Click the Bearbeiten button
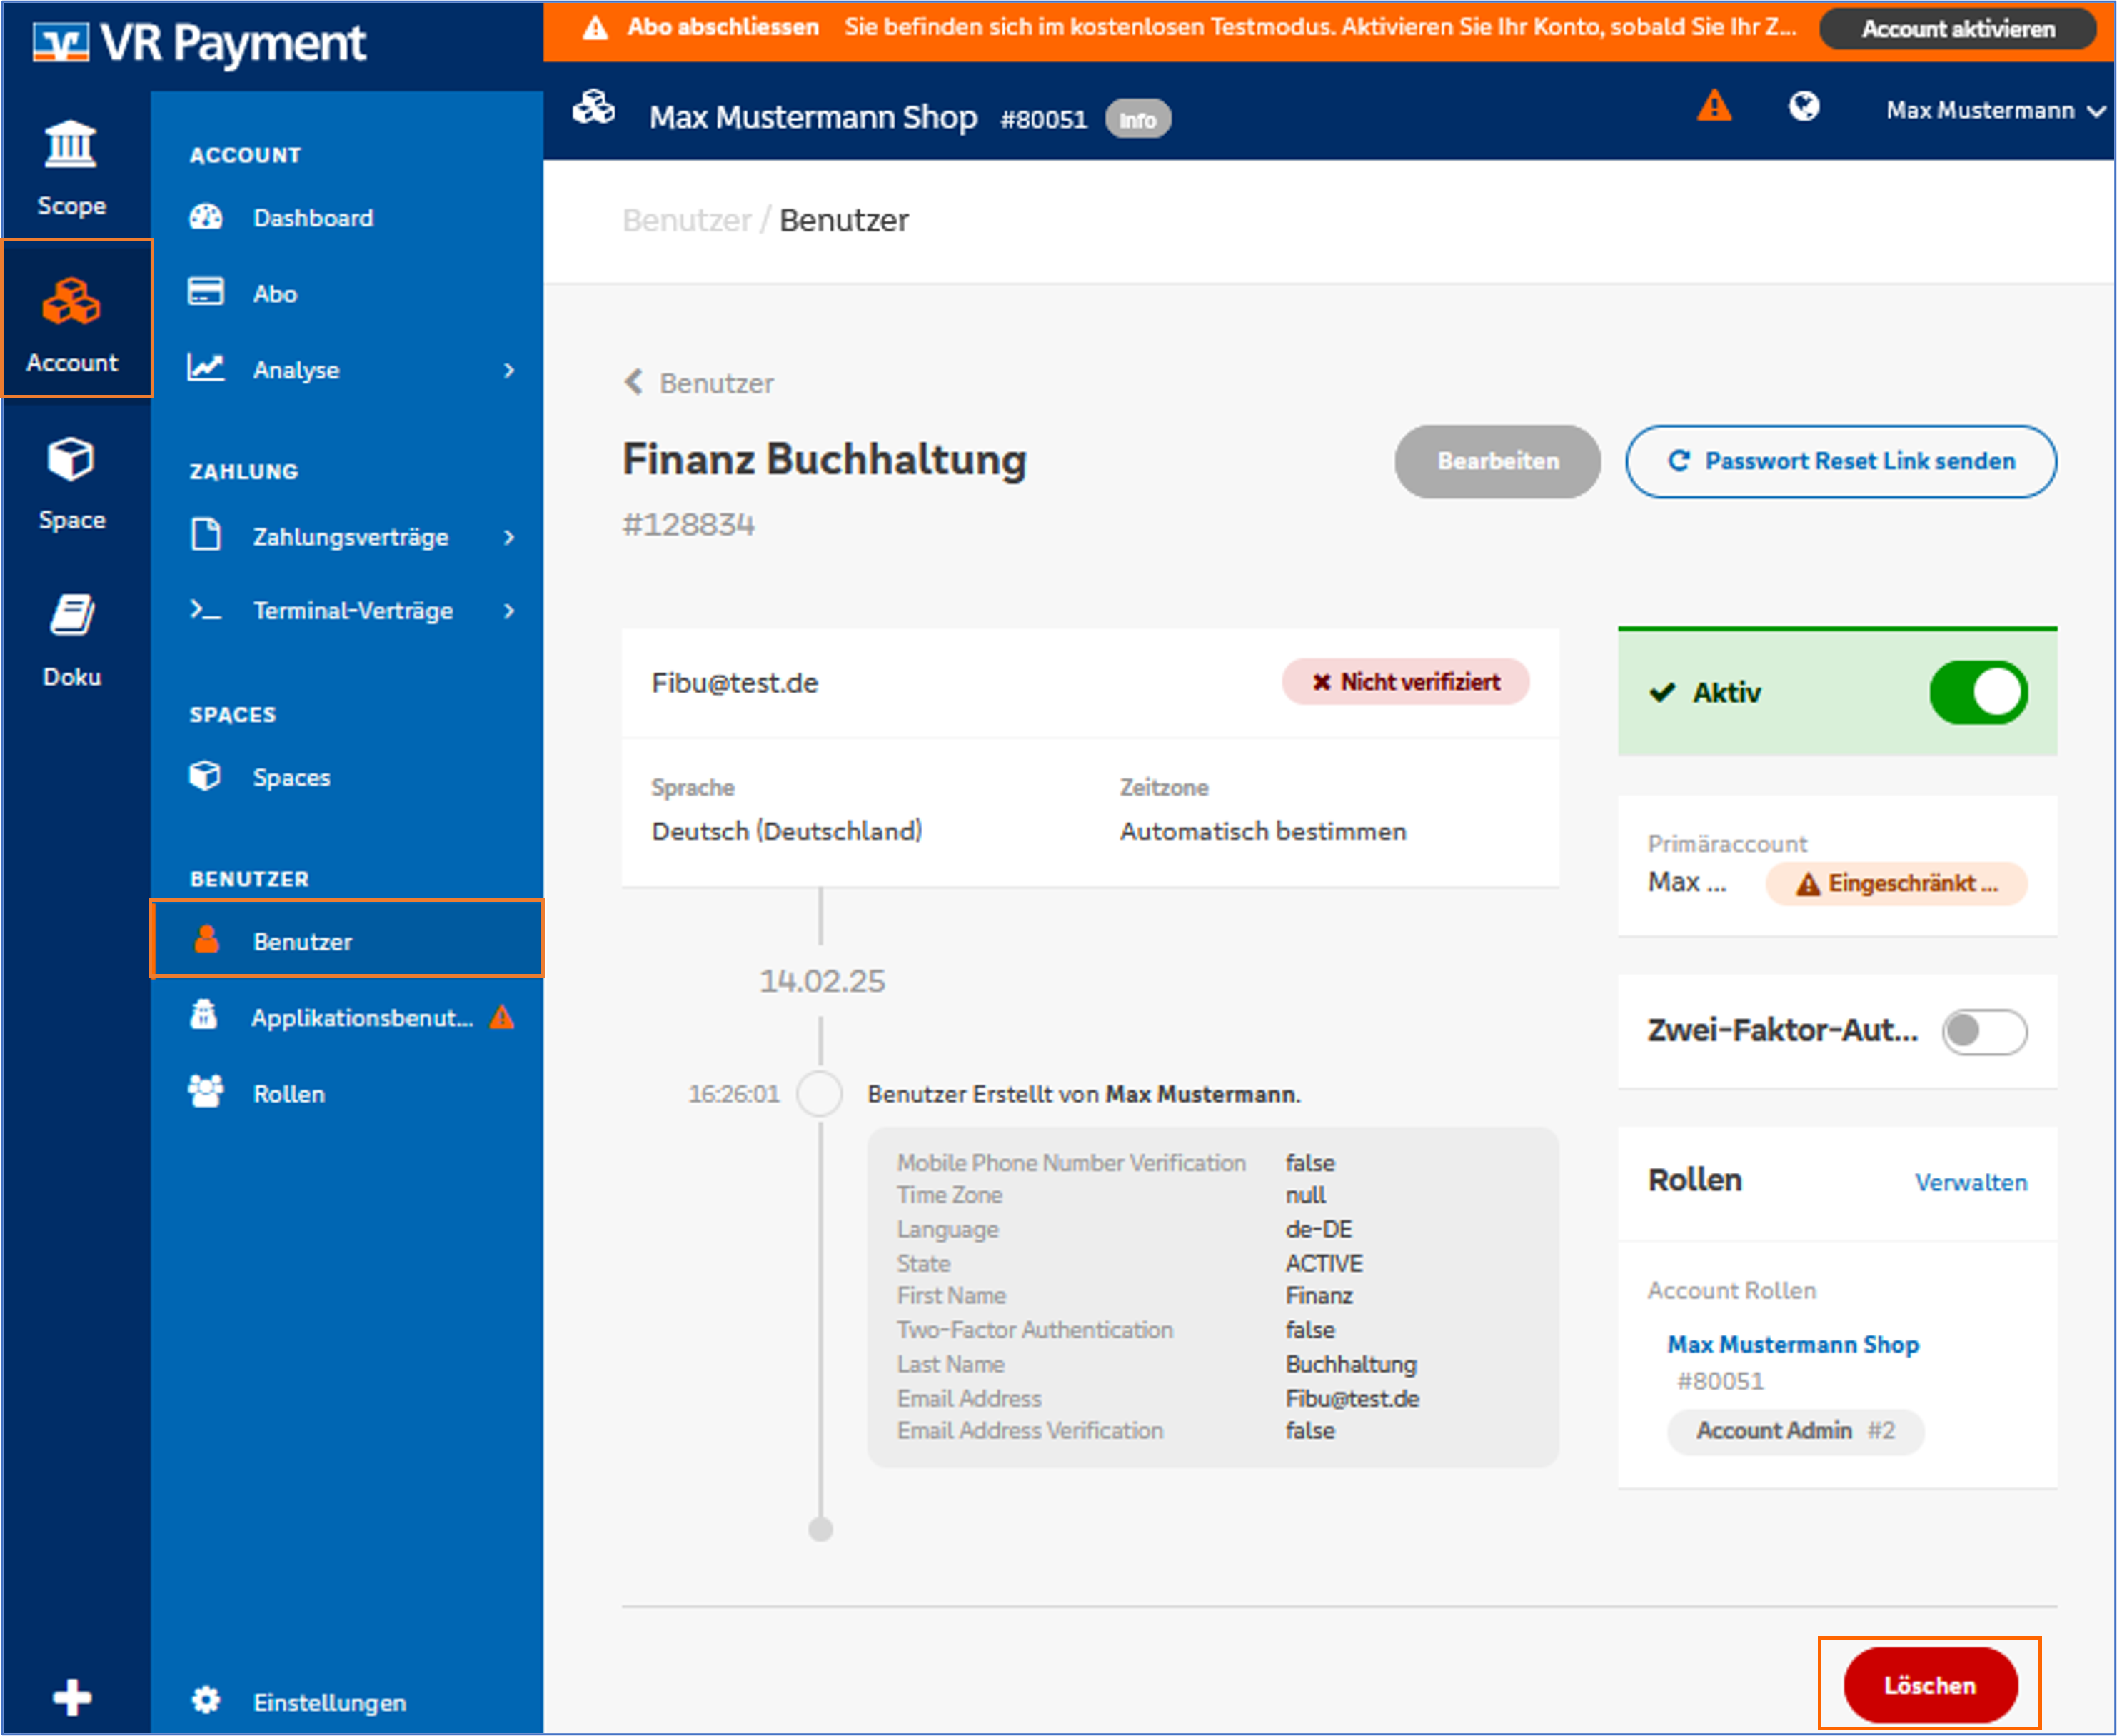This screenshot has height=1736, width=2117. coord(1497,461)
